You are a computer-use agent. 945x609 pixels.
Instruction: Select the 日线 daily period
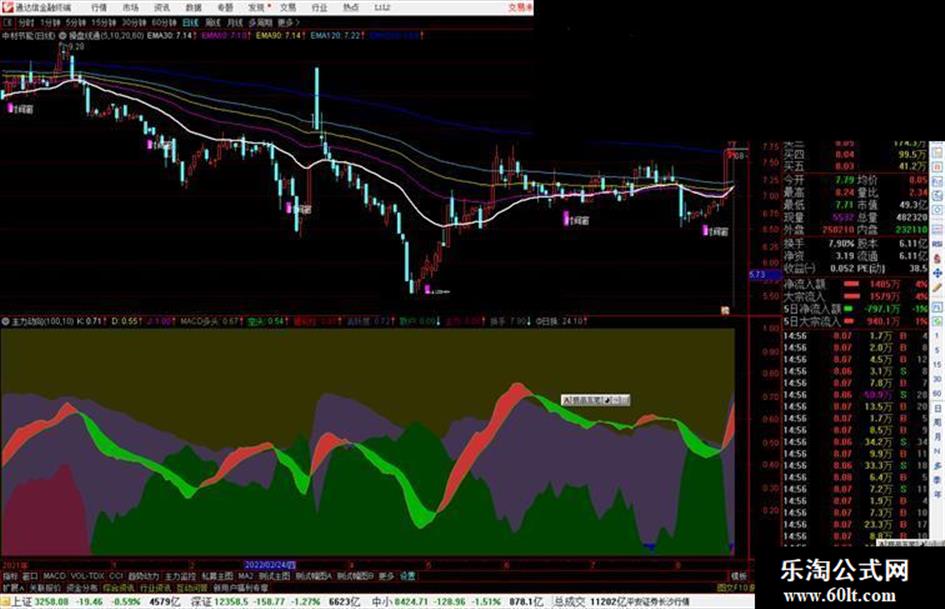(190, 23)
